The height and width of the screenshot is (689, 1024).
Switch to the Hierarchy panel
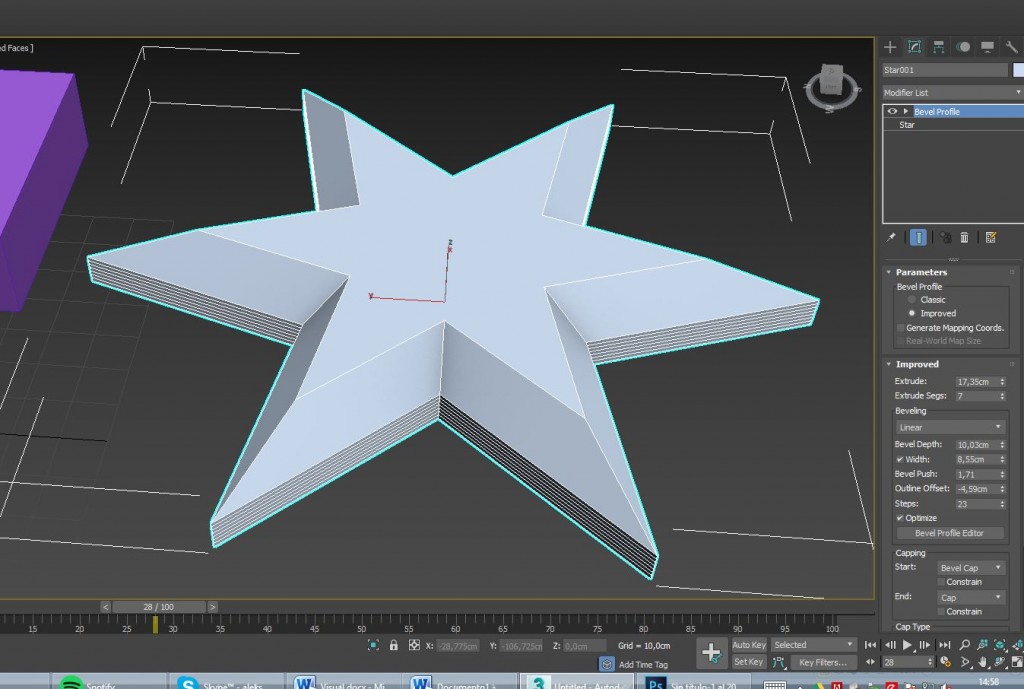click(x=937, y=46)
